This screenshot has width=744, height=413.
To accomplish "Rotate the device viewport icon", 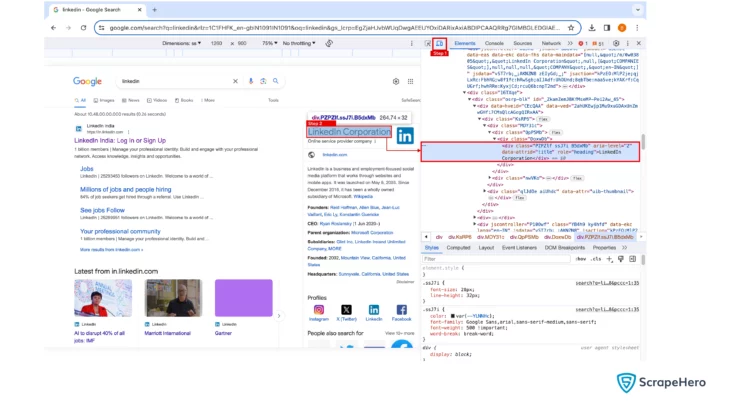I will point(329,43).
